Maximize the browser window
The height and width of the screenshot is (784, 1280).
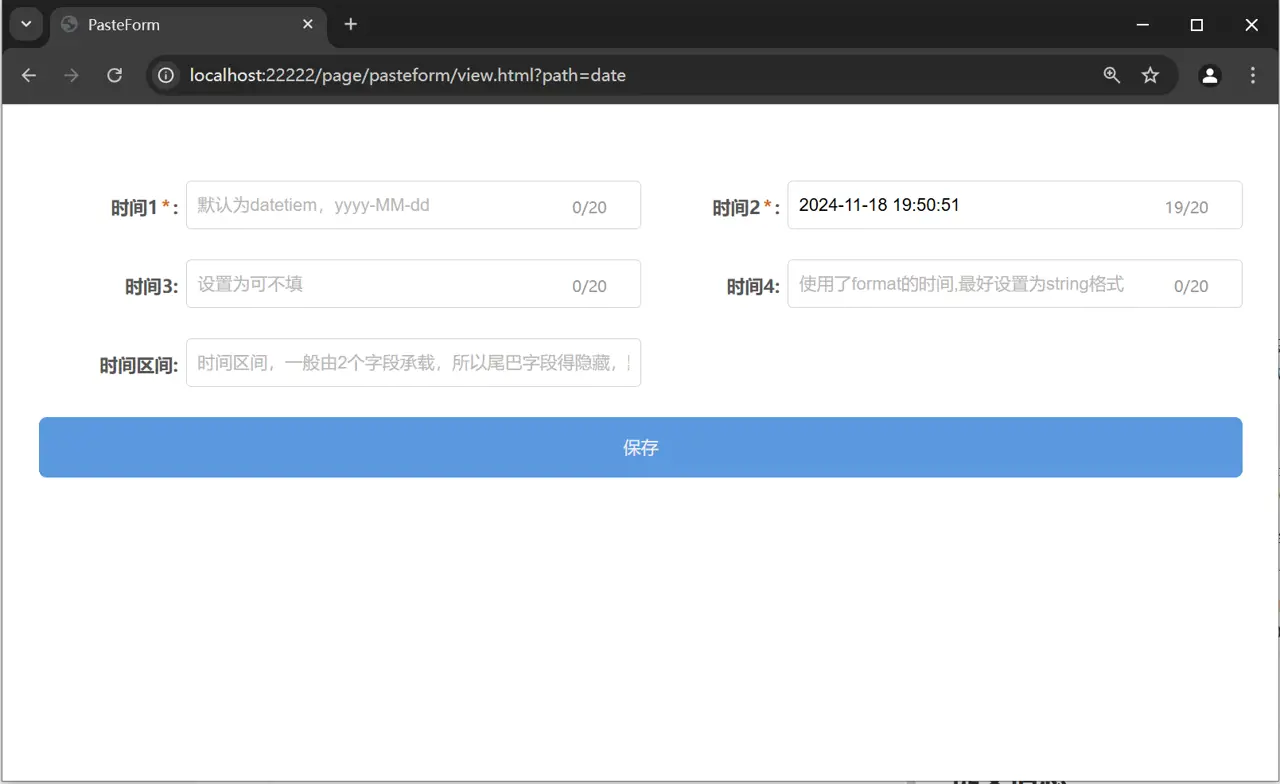pyautogui.click(x=1197, y=25)
